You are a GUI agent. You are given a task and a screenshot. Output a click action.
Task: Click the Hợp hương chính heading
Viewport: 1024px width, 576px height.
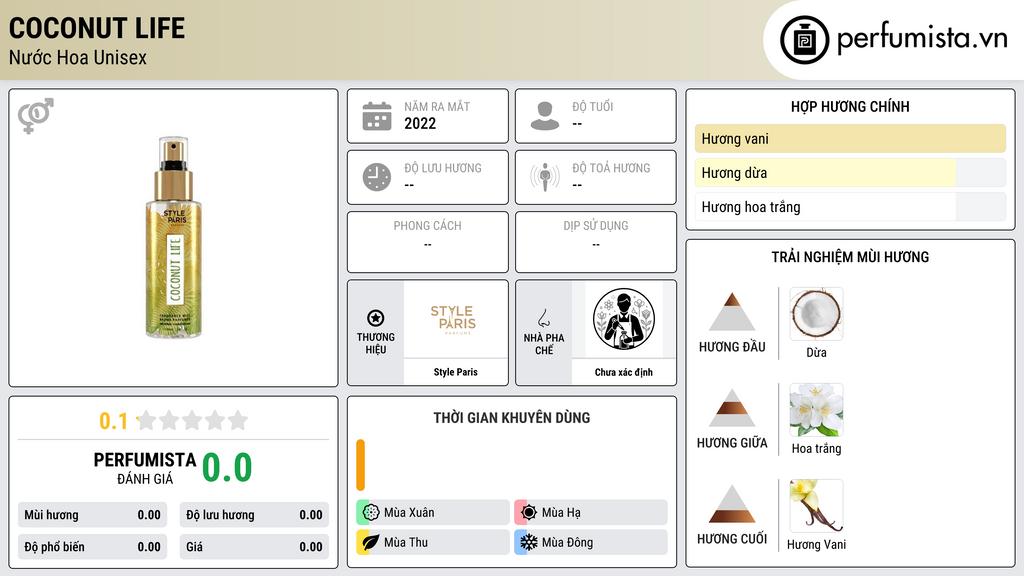[850, 106]
